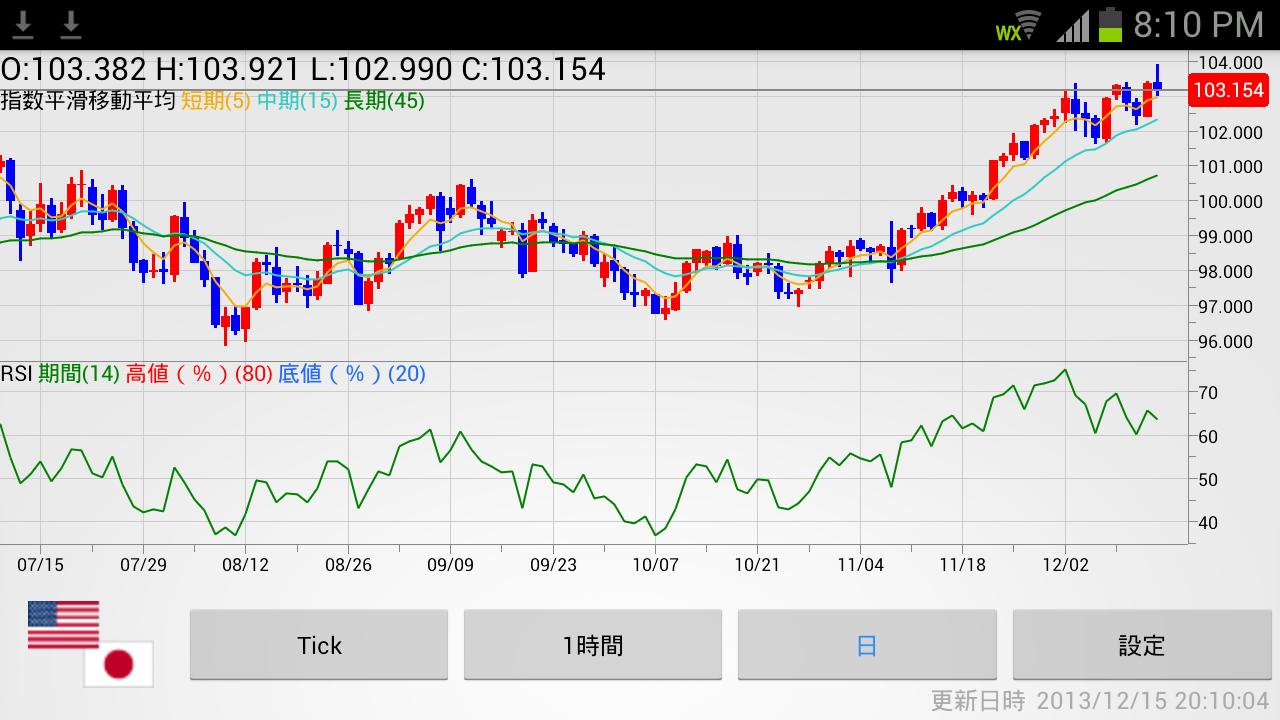The width and height of the screenshot is (1280, 720).
Task: Select the 日 daily timeframe
Action: 867,645
